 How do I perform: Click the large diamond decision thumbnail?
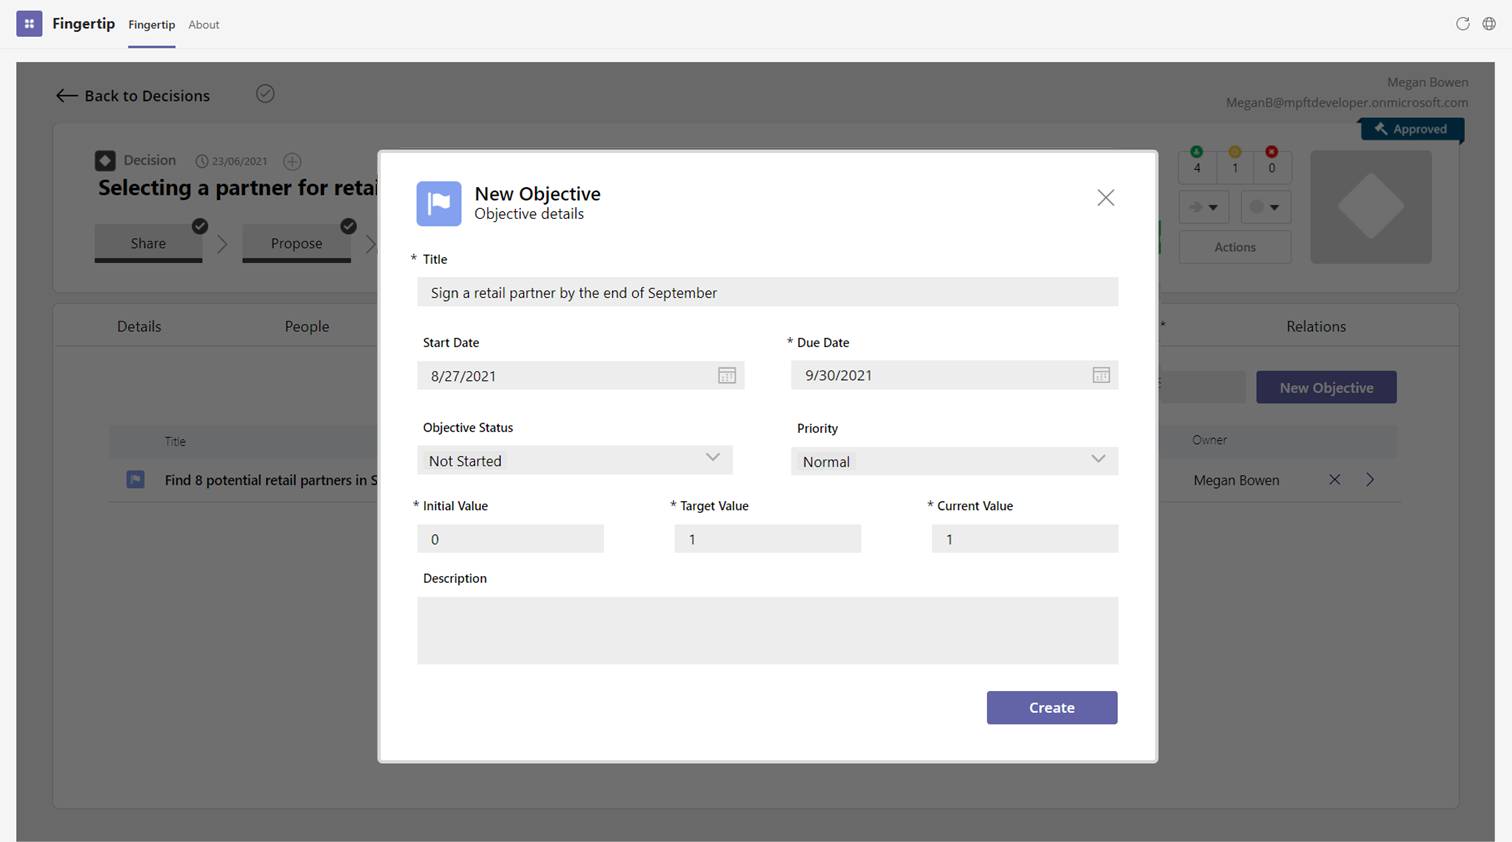[1371, 207]
